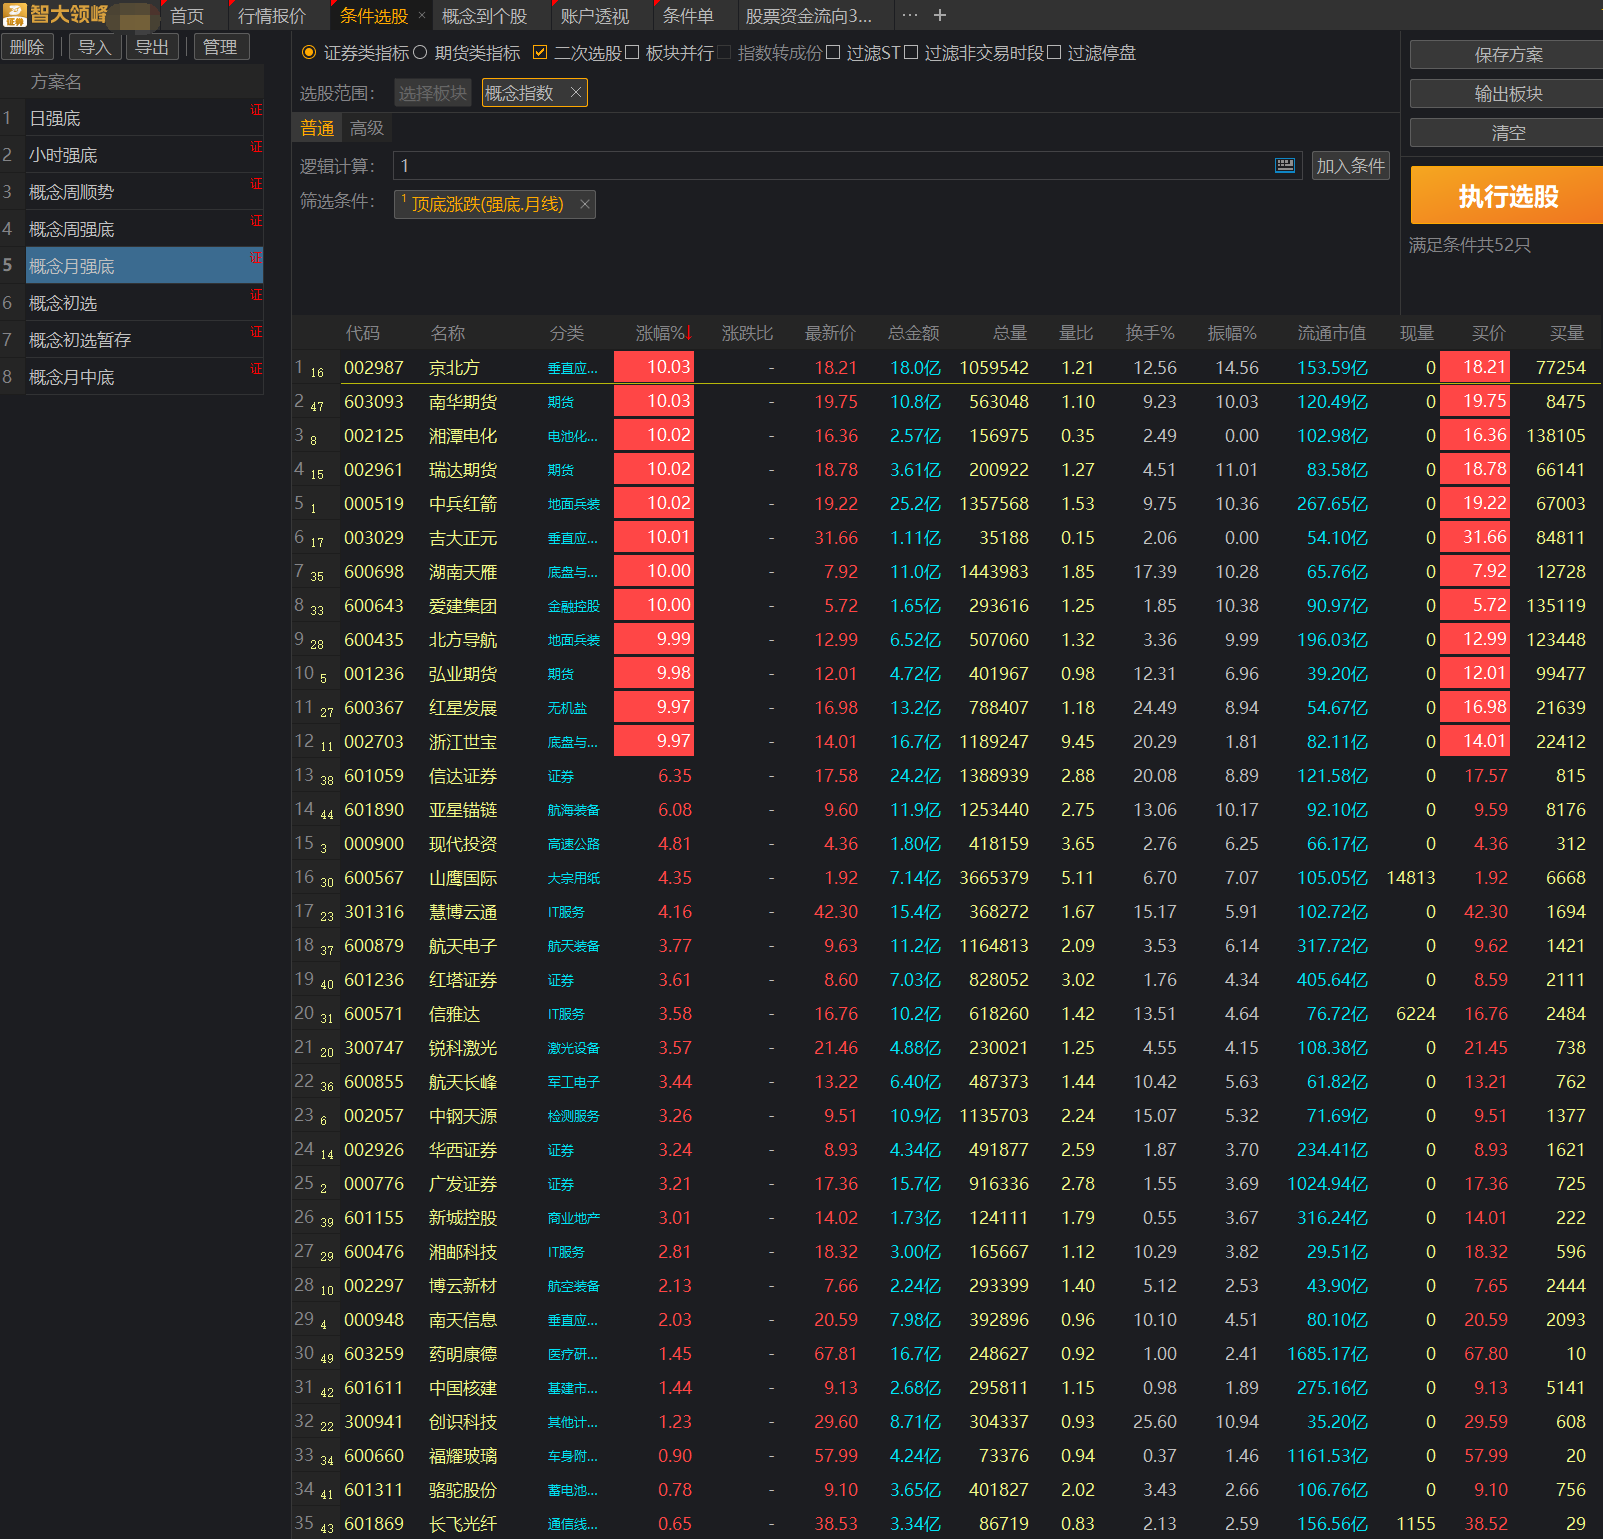Screen dimensions: 1603x1539
Task: Open the 选择板块 selector
Action: coord(432,93)
